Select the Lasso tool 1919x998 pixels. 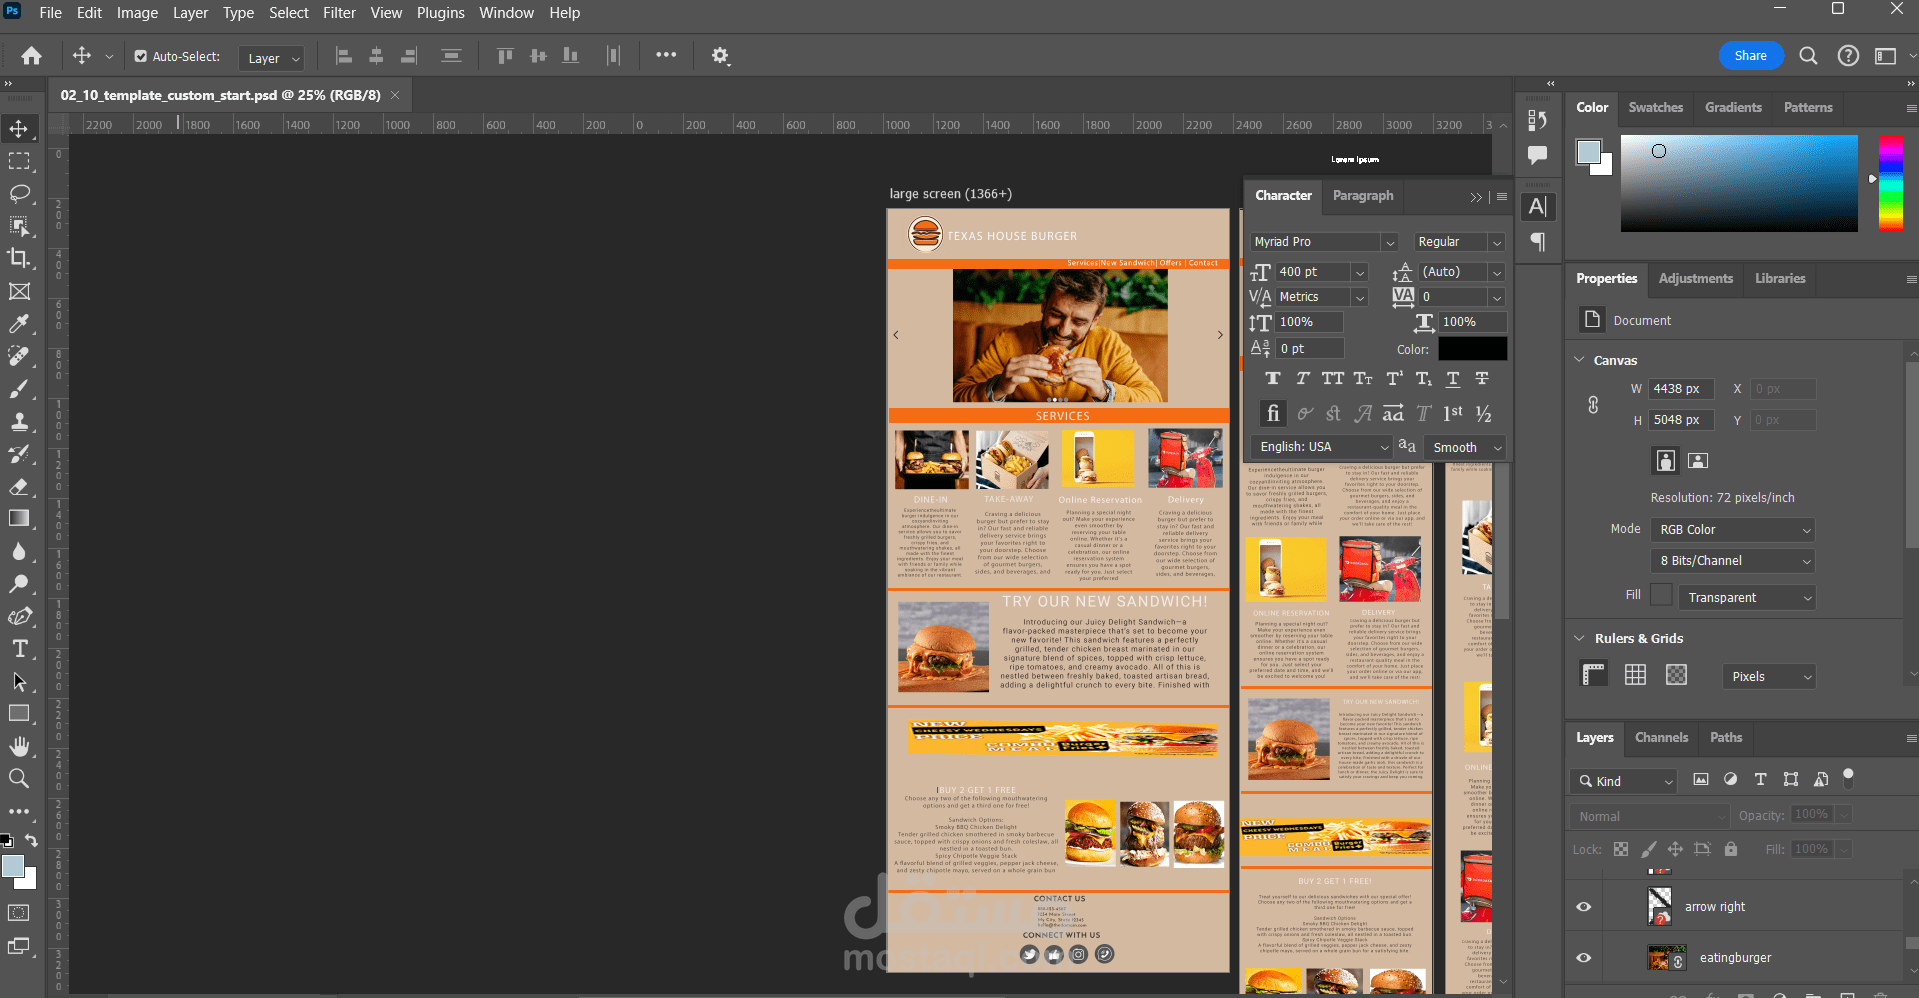tap(19, 193)
